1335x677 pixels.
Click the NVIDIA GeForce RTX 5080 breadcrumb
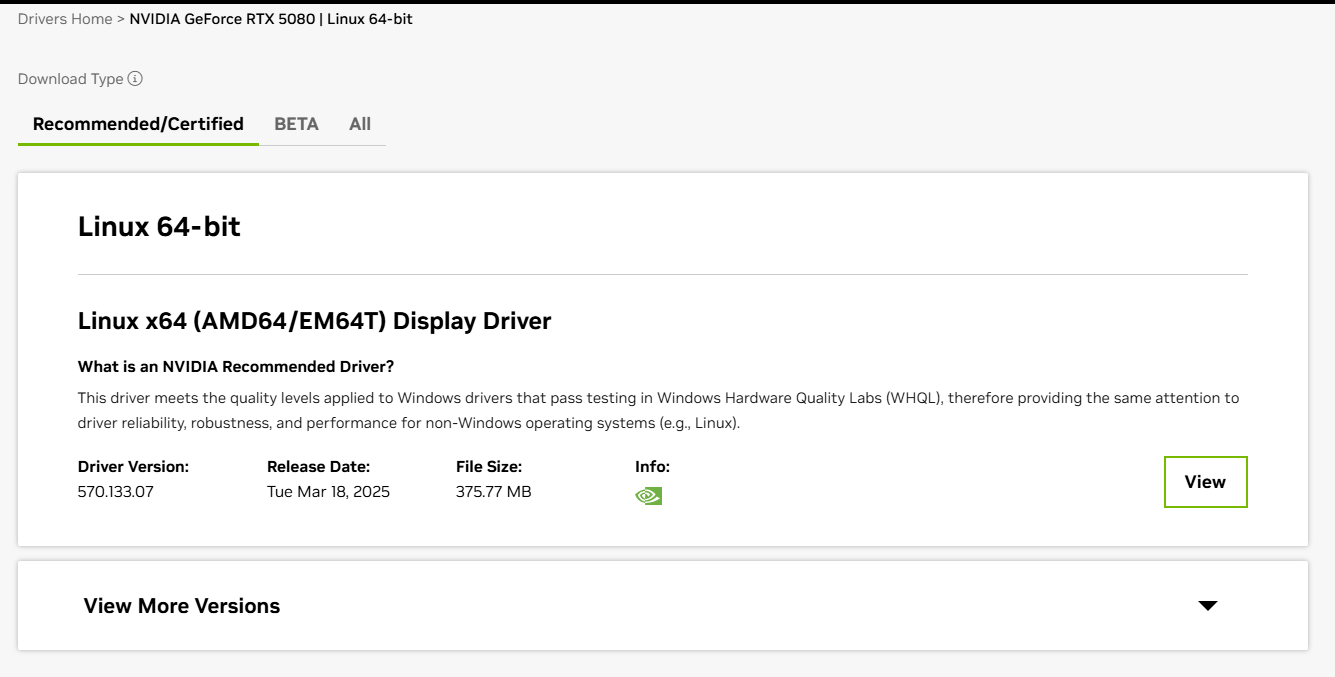coord(271,19)
